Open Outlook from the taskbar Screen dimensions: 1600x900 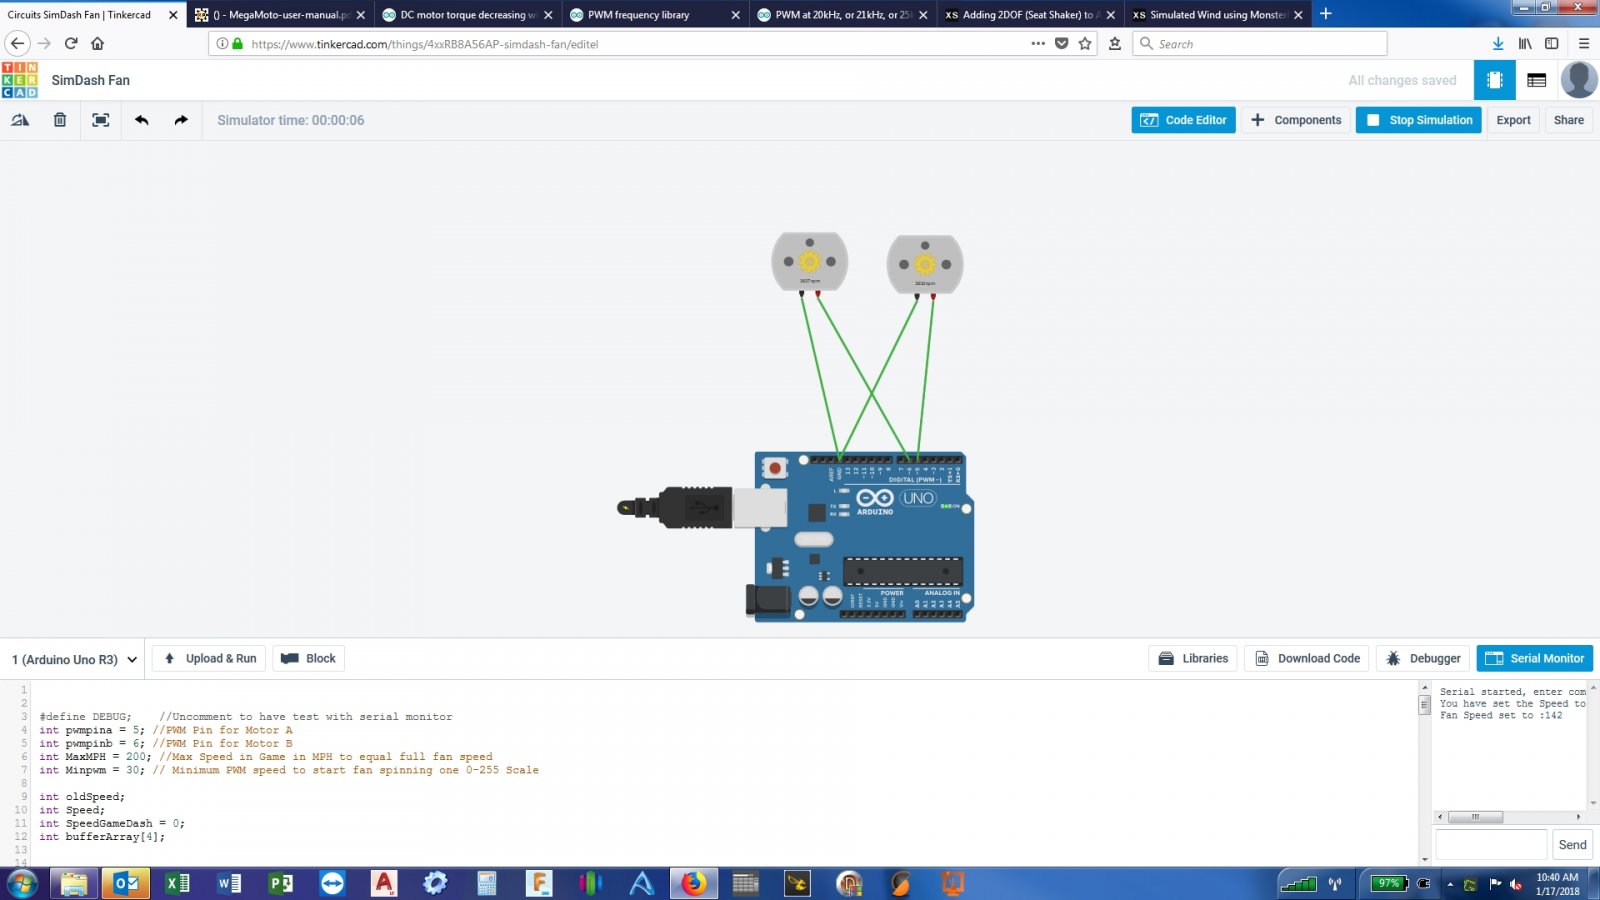[x=126, y=883]
